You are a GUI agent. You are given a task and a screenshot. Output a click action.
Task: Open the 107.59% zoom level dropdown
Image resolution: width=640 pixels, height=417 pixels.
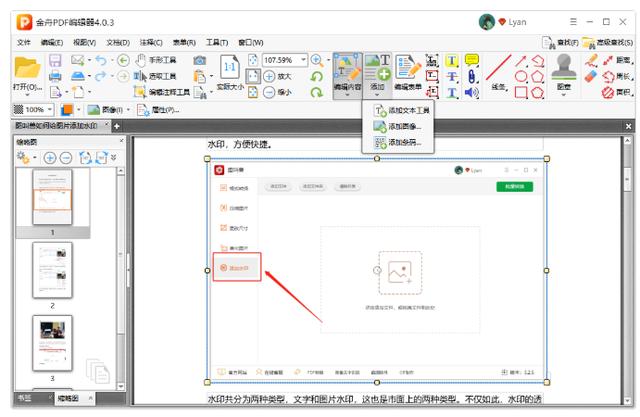click(303, 60)
